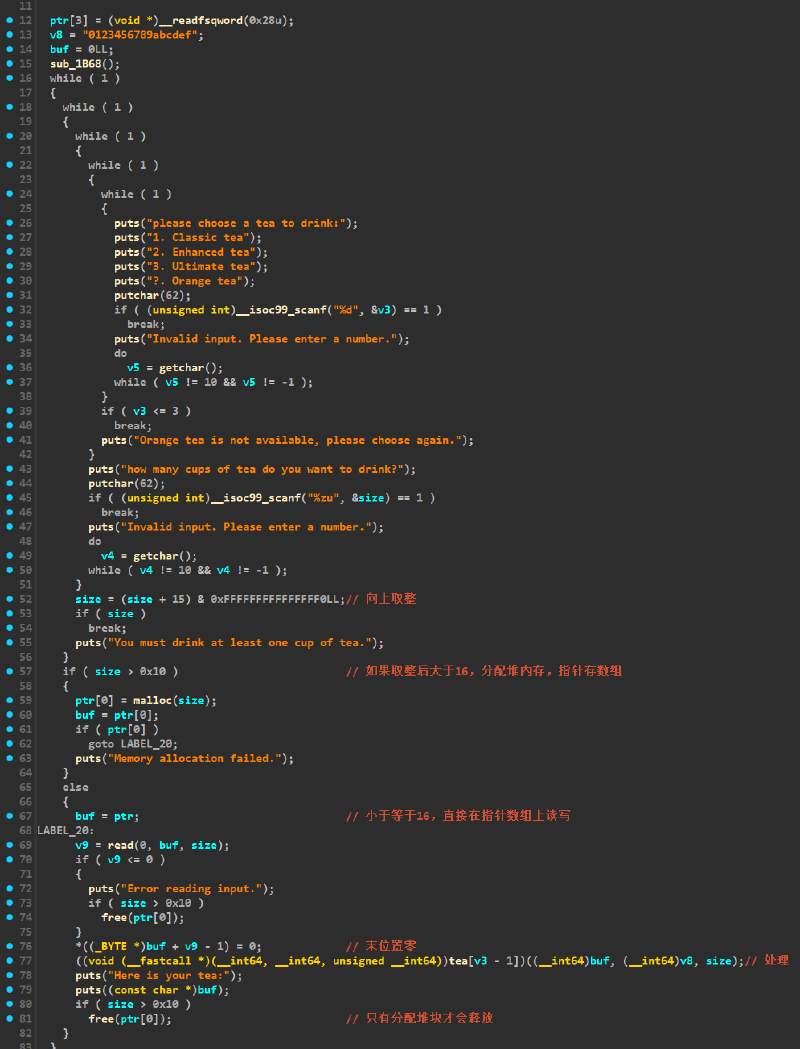Click the 向上取整 comment
This screenshot has height=1049, width=800.
tap(381, 599)
